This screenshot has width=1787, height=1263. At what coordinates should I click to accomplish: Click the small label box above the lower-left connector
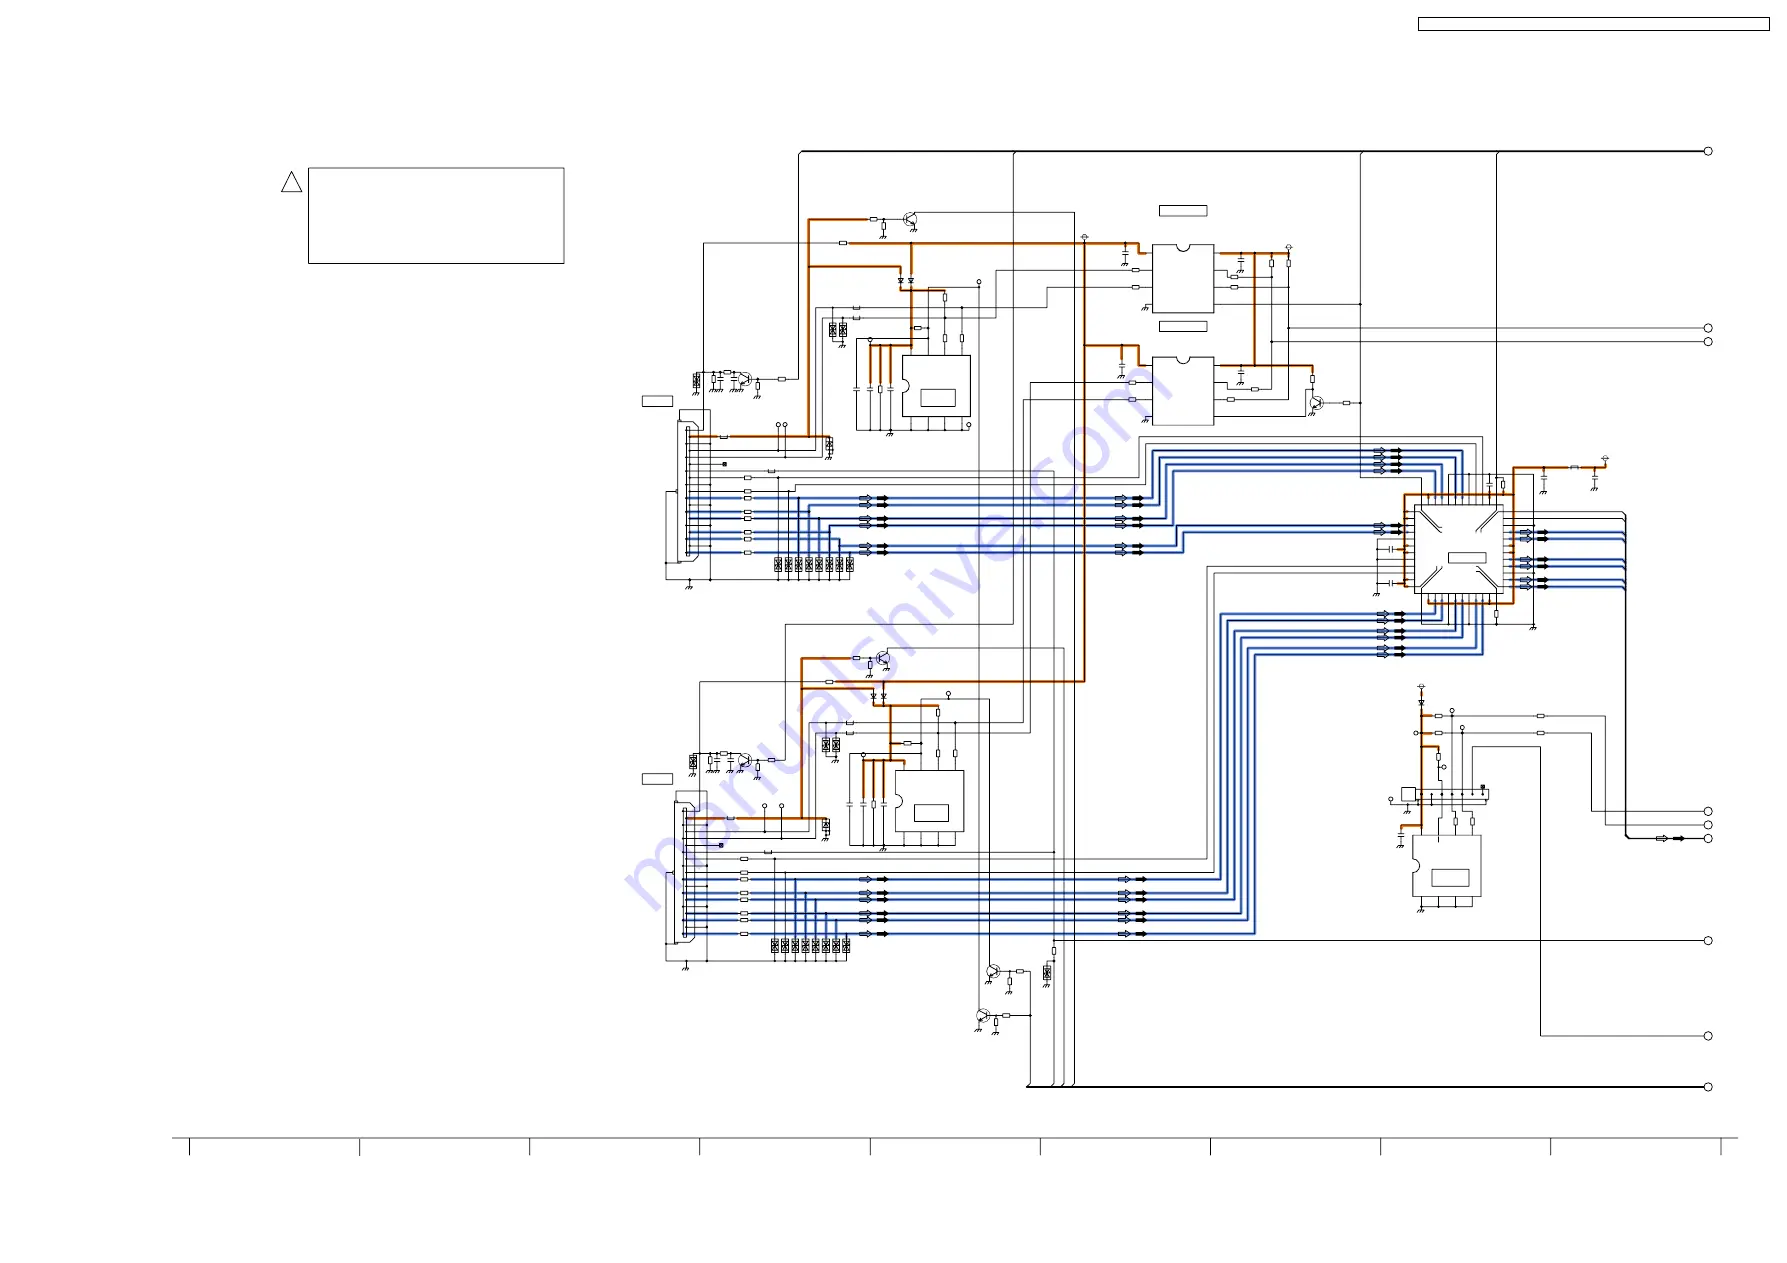[x=657, y=779]
